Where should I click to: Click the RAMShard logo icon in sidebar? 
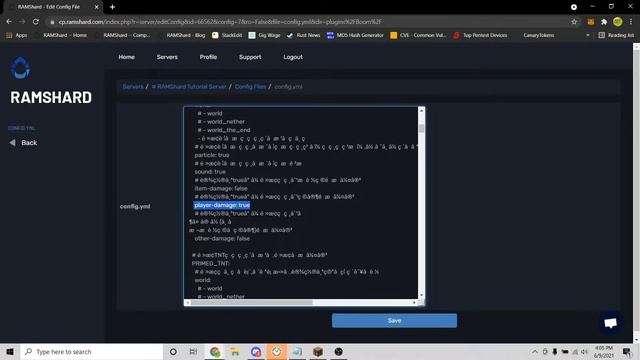(20, 68)
